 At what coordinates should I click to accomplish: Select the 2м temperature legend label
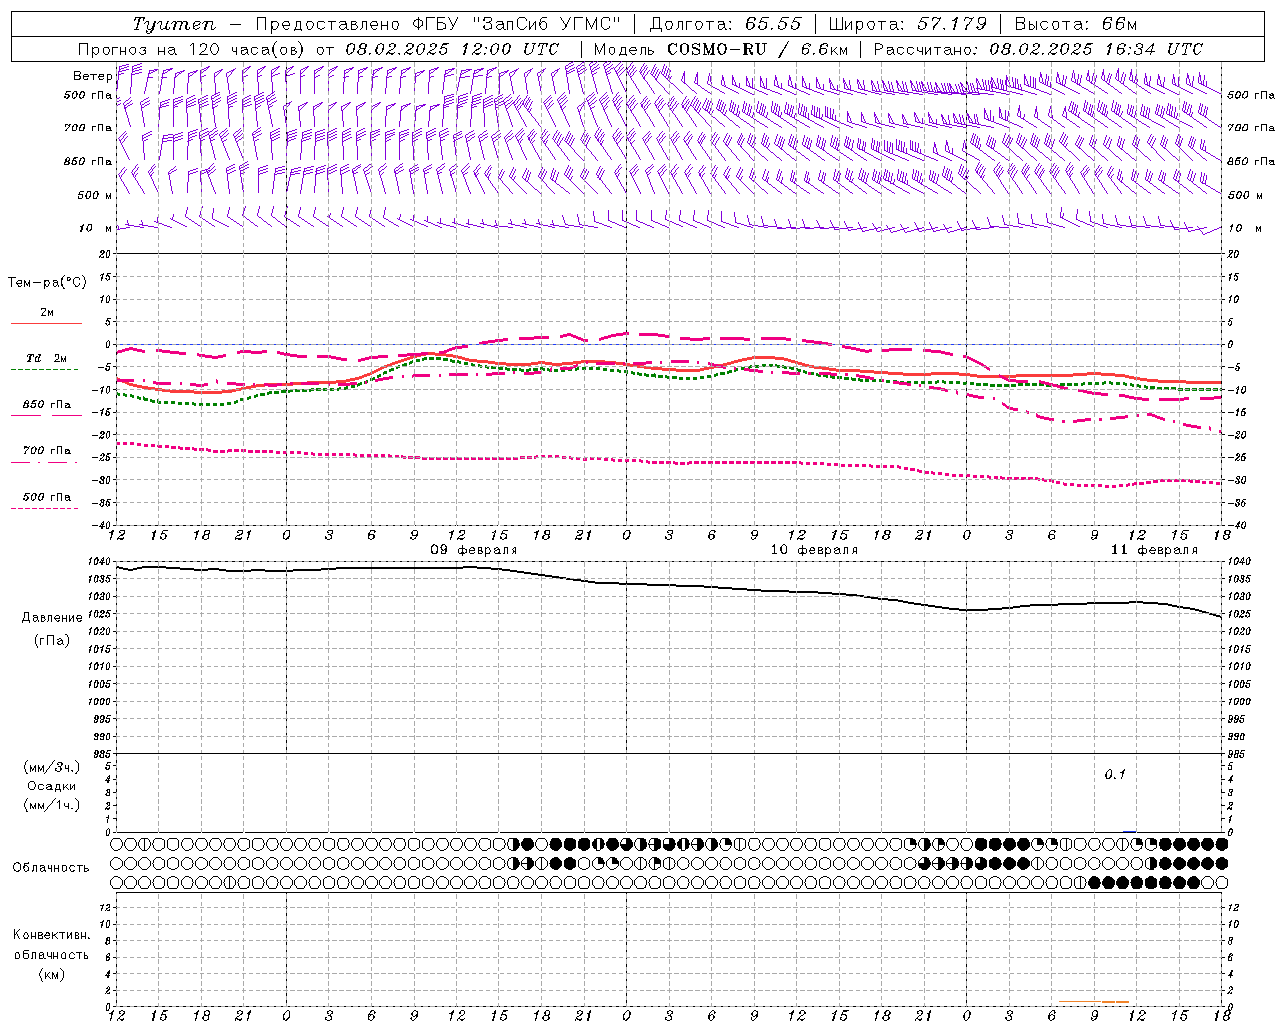click(x=47, y=312)
